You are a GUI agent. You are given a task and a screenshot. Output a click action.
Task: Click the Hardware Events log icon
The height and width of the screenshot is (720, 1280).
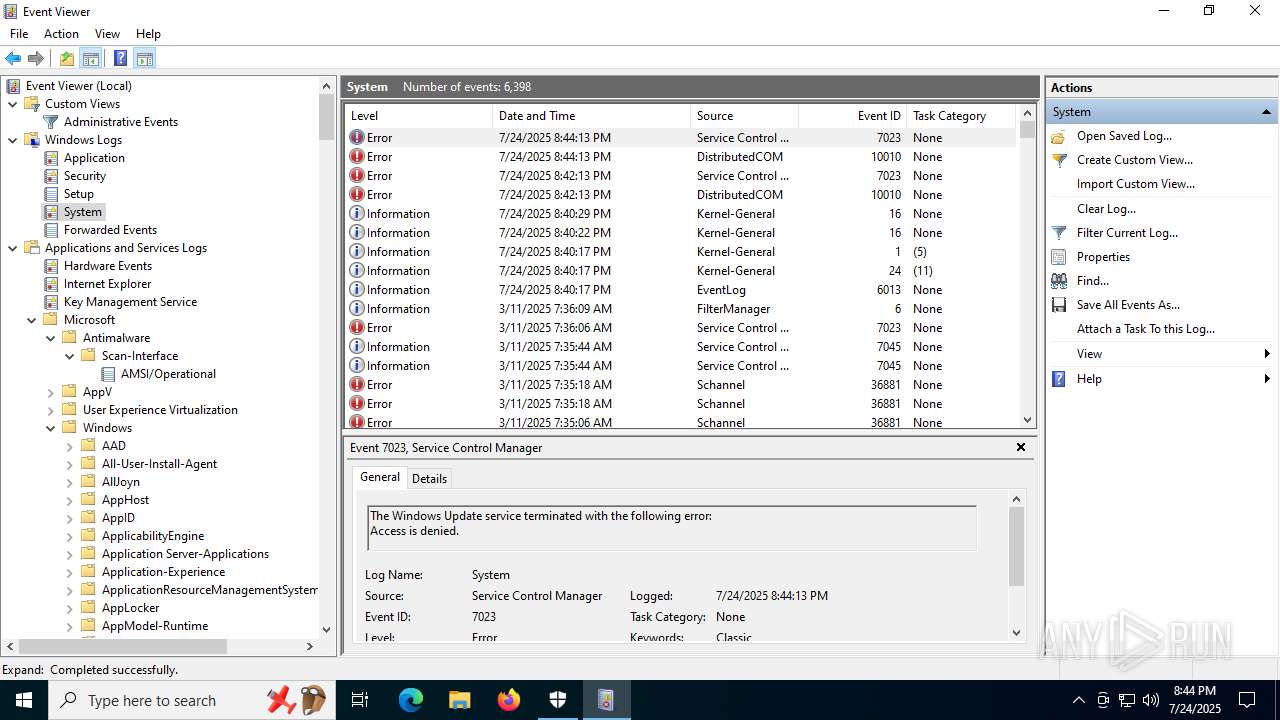click(52, 266)
